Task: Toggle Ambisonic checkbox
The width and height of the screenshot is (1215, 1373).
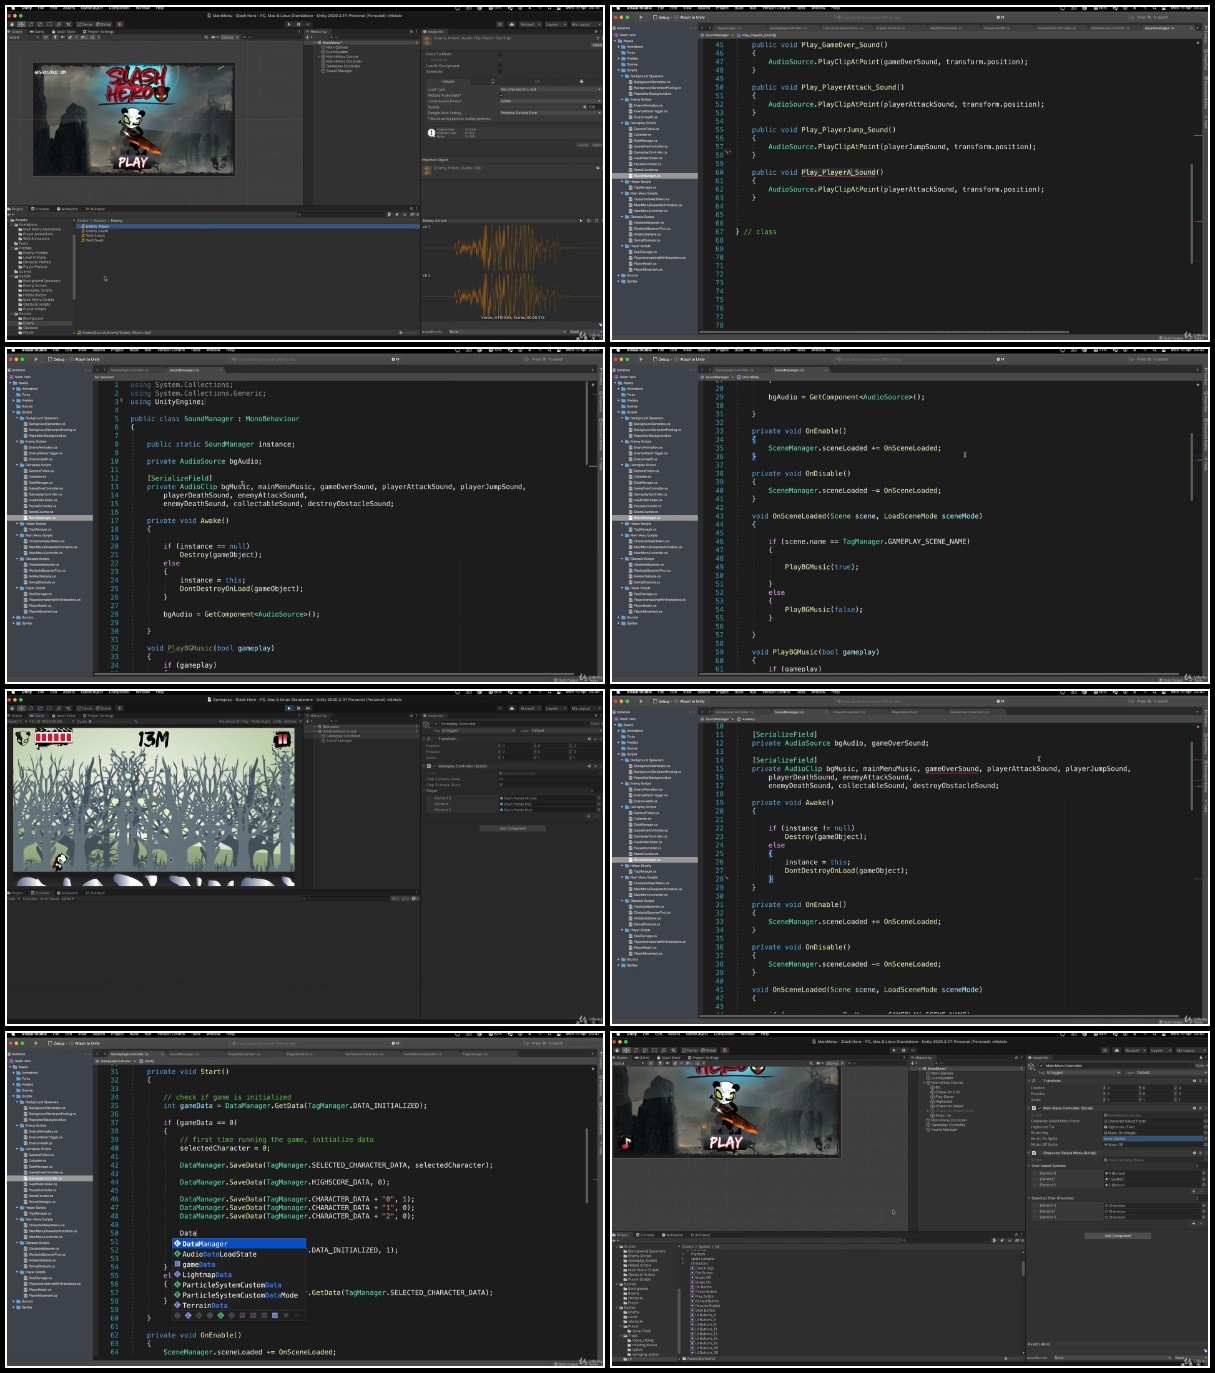Action: tap(500, 71)
